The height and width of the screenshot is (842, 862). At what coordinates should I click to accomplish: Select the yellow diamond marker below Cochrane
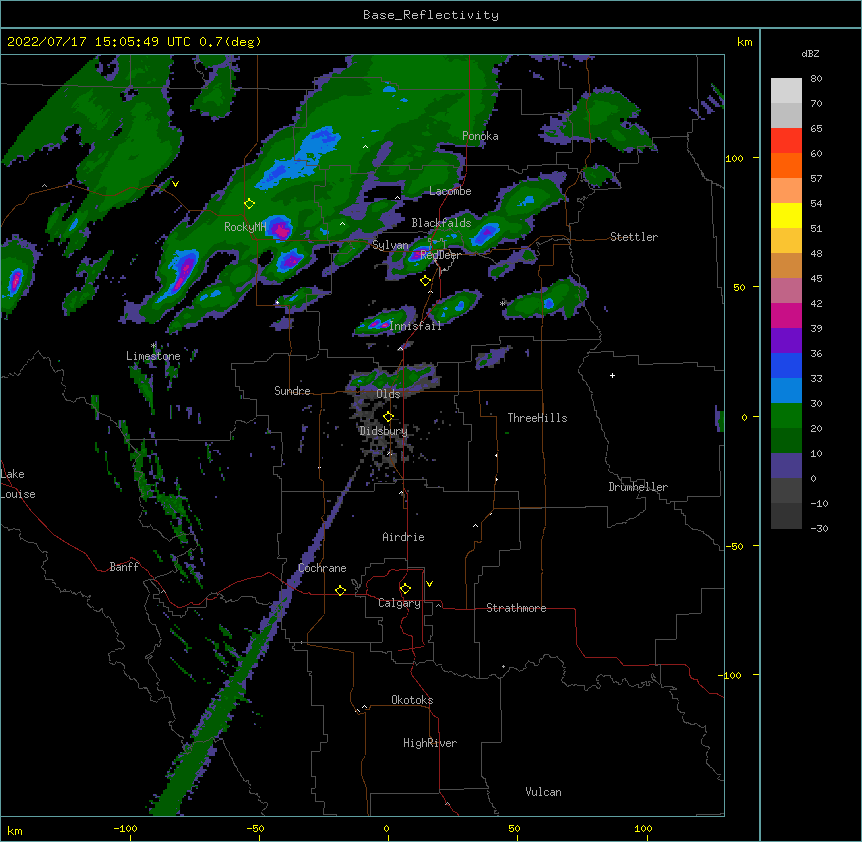[x=340, y=590]
